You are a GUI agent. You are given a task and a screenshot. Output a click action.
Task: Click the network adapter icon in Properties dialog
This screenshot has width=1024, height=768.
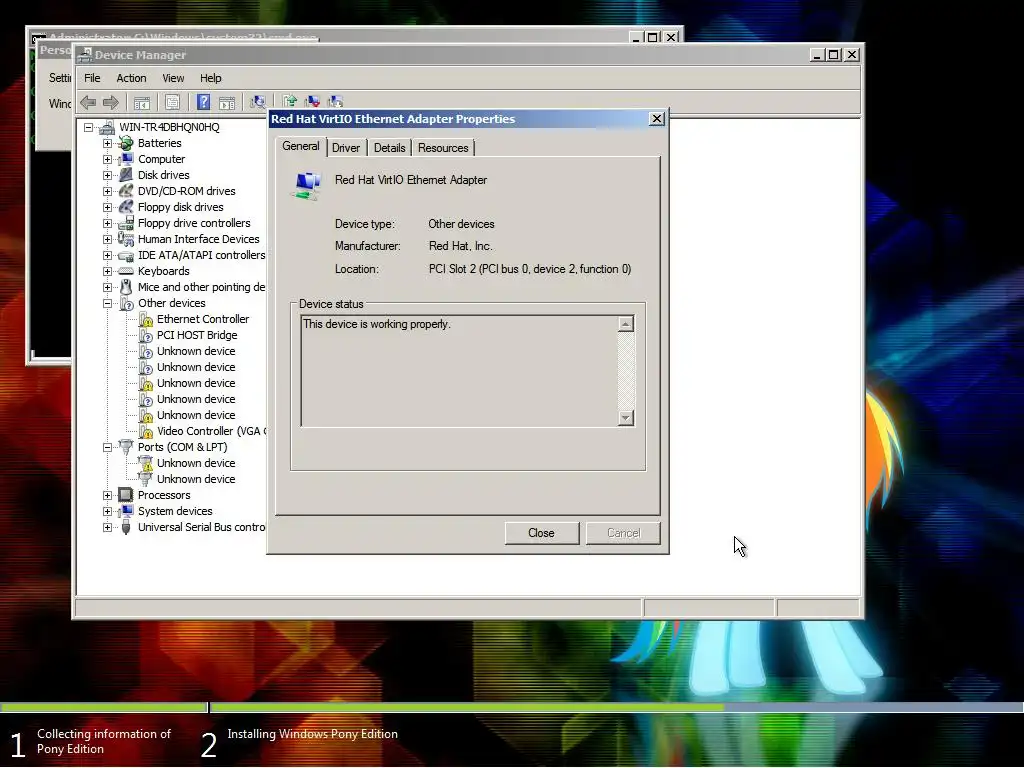tap(307, 185)
